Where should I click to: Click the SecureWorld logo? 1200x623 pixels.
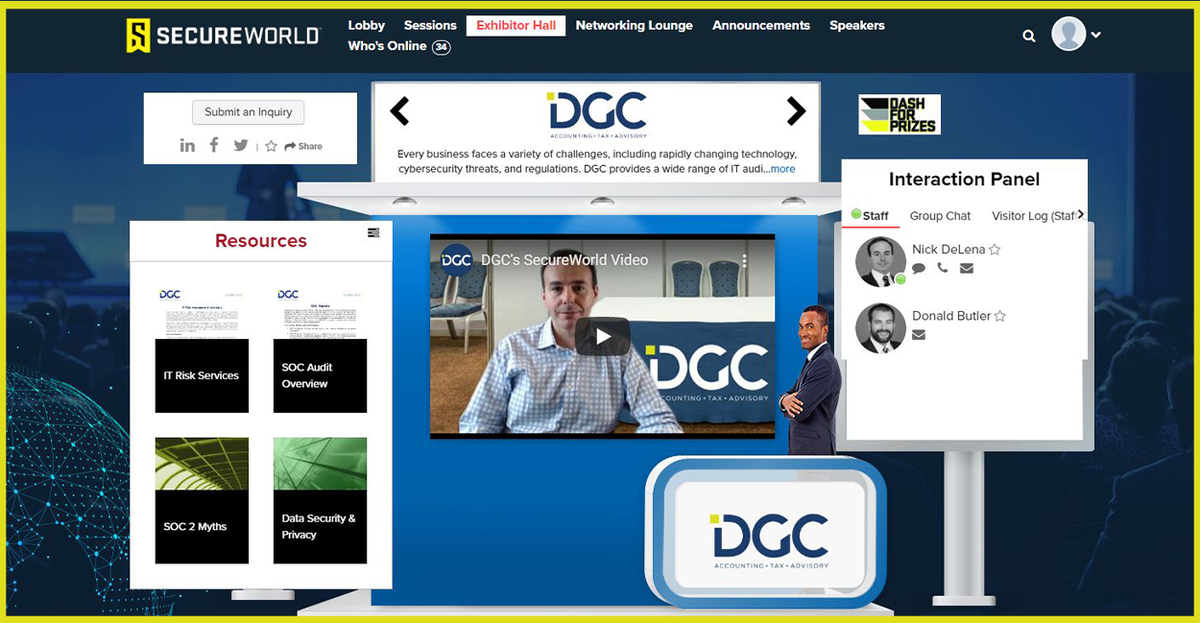pos(222,35)
